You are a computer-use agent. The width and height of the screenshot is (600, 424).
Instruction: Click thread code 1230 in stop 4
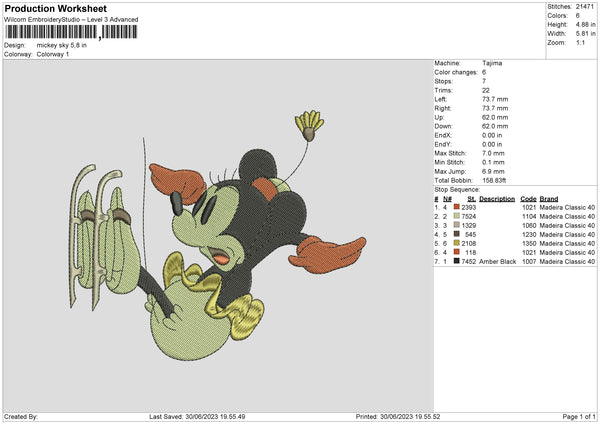pos(529,235)
